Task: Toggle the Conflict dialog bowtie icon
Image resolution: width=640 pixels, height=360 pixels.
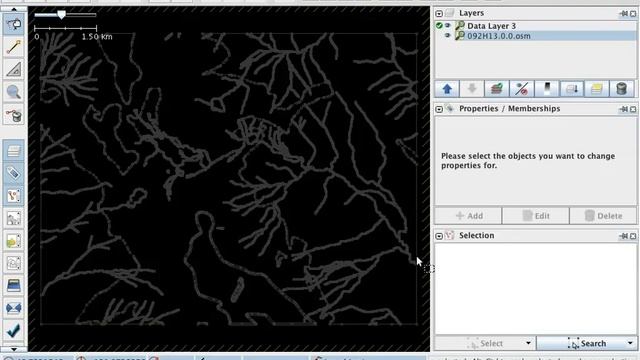Action: (14, 308)
